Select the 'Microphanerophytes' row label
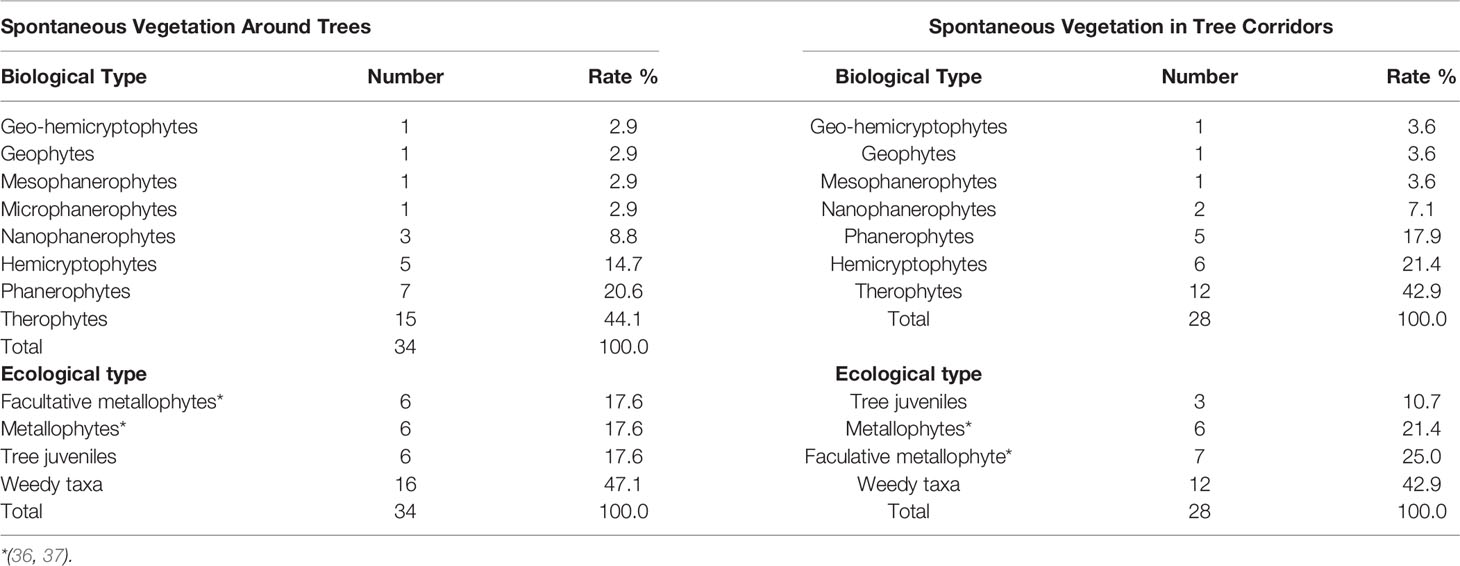Viewport: 1460px width, 566px height. 88,209
